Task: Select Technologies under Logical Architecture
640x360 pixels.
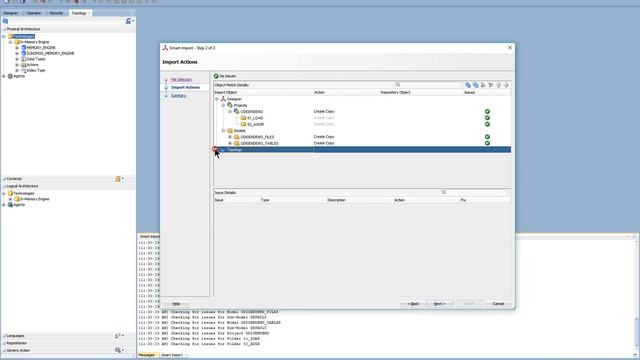Action: coord(24,193)
